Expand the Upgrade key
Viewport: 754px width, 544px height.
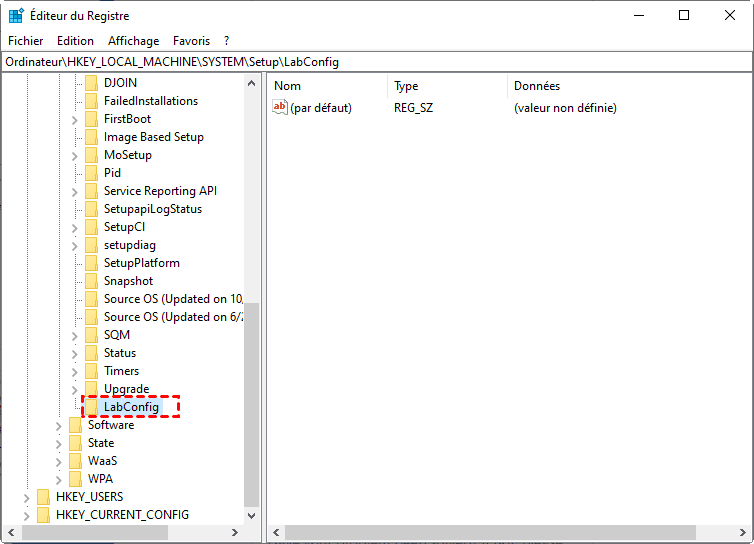pos(75,390)
